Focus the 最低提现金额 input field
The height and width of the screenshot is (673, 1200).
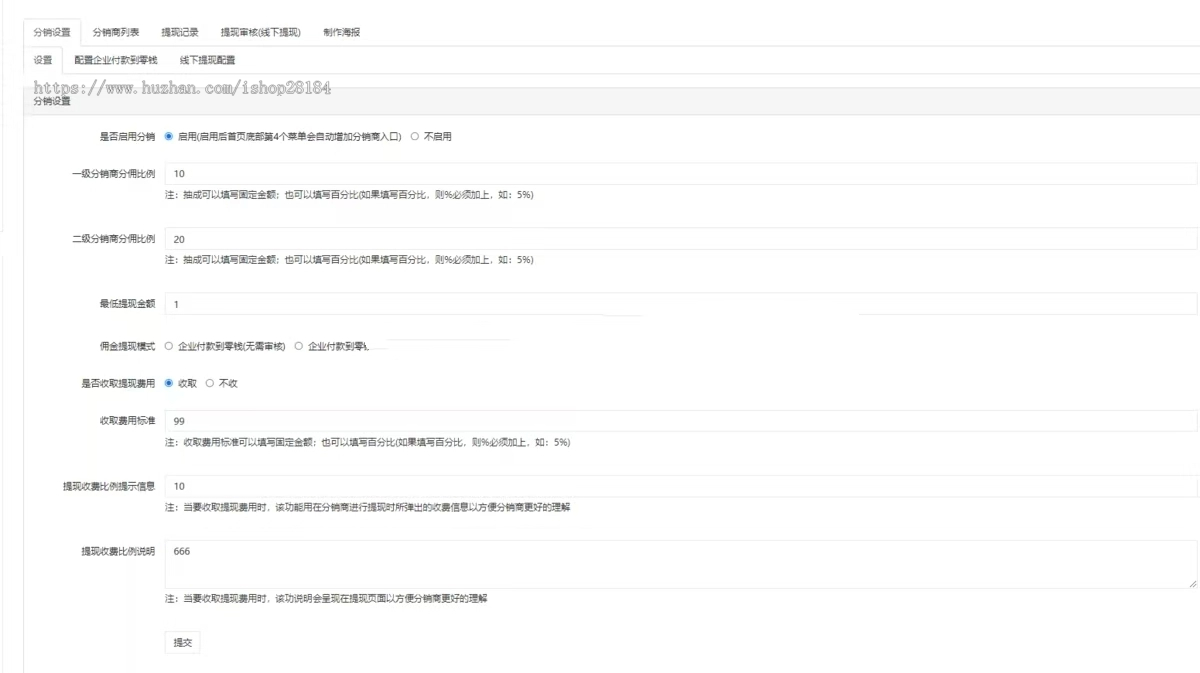coord(681,303)
